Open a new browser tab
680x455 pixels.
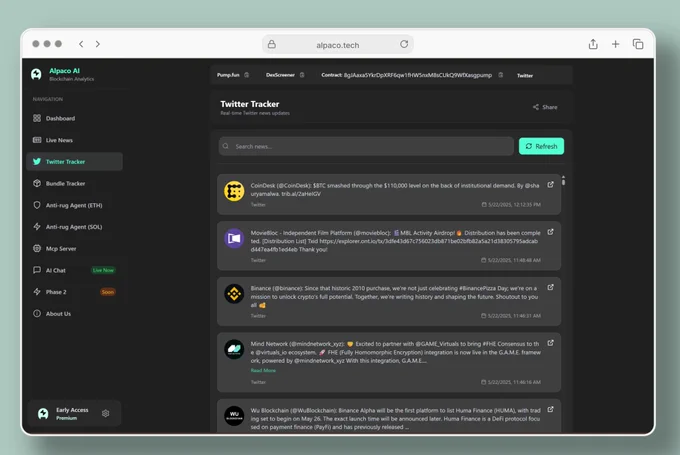(x=615, y=44)
